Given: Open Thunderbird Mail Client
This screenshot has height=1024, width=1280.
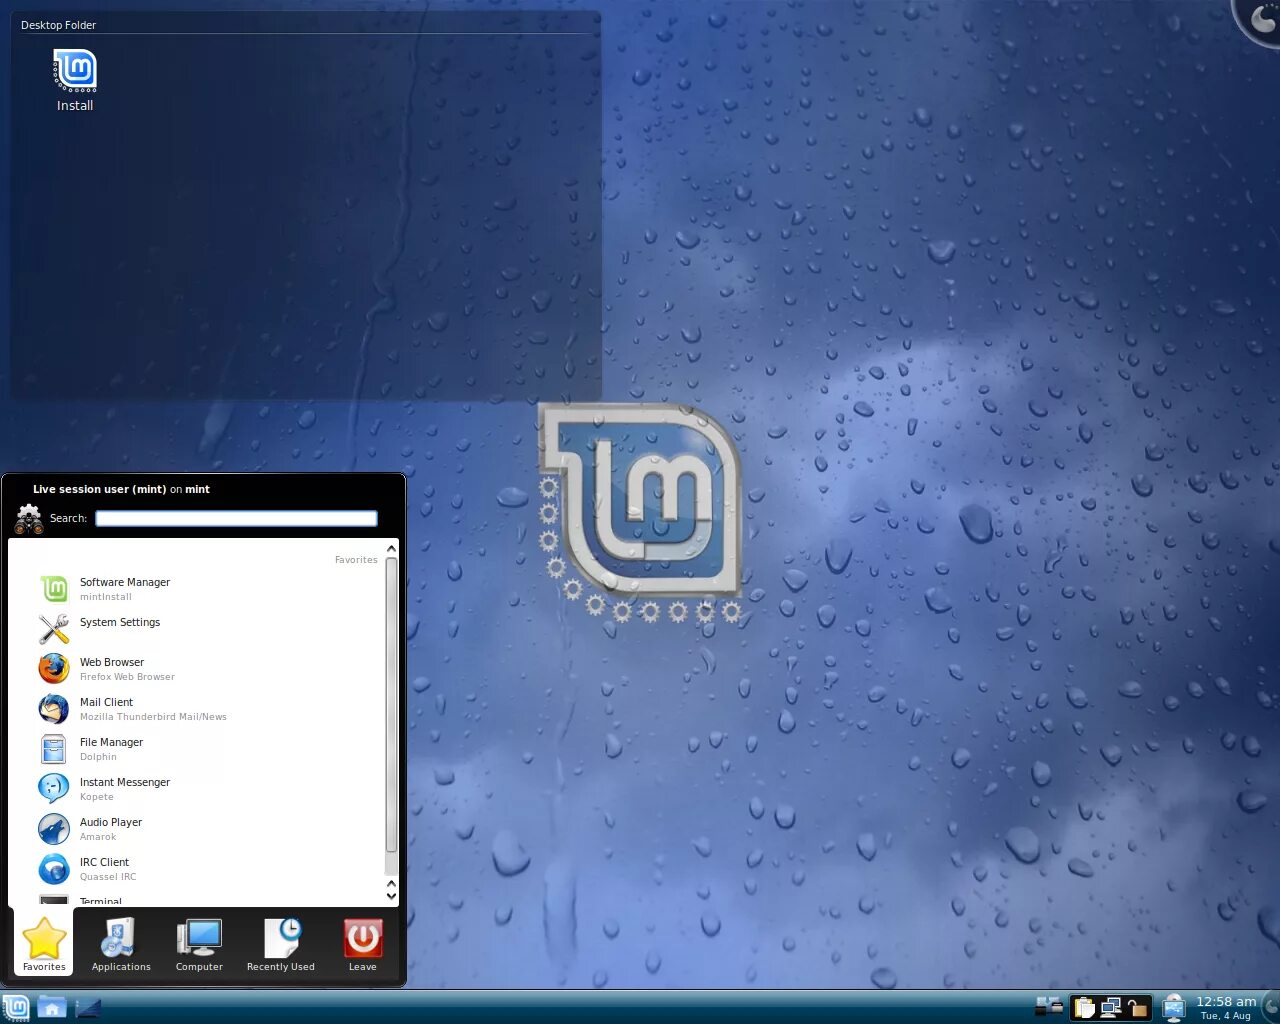Looking at the screenshot, I should 208,709.
